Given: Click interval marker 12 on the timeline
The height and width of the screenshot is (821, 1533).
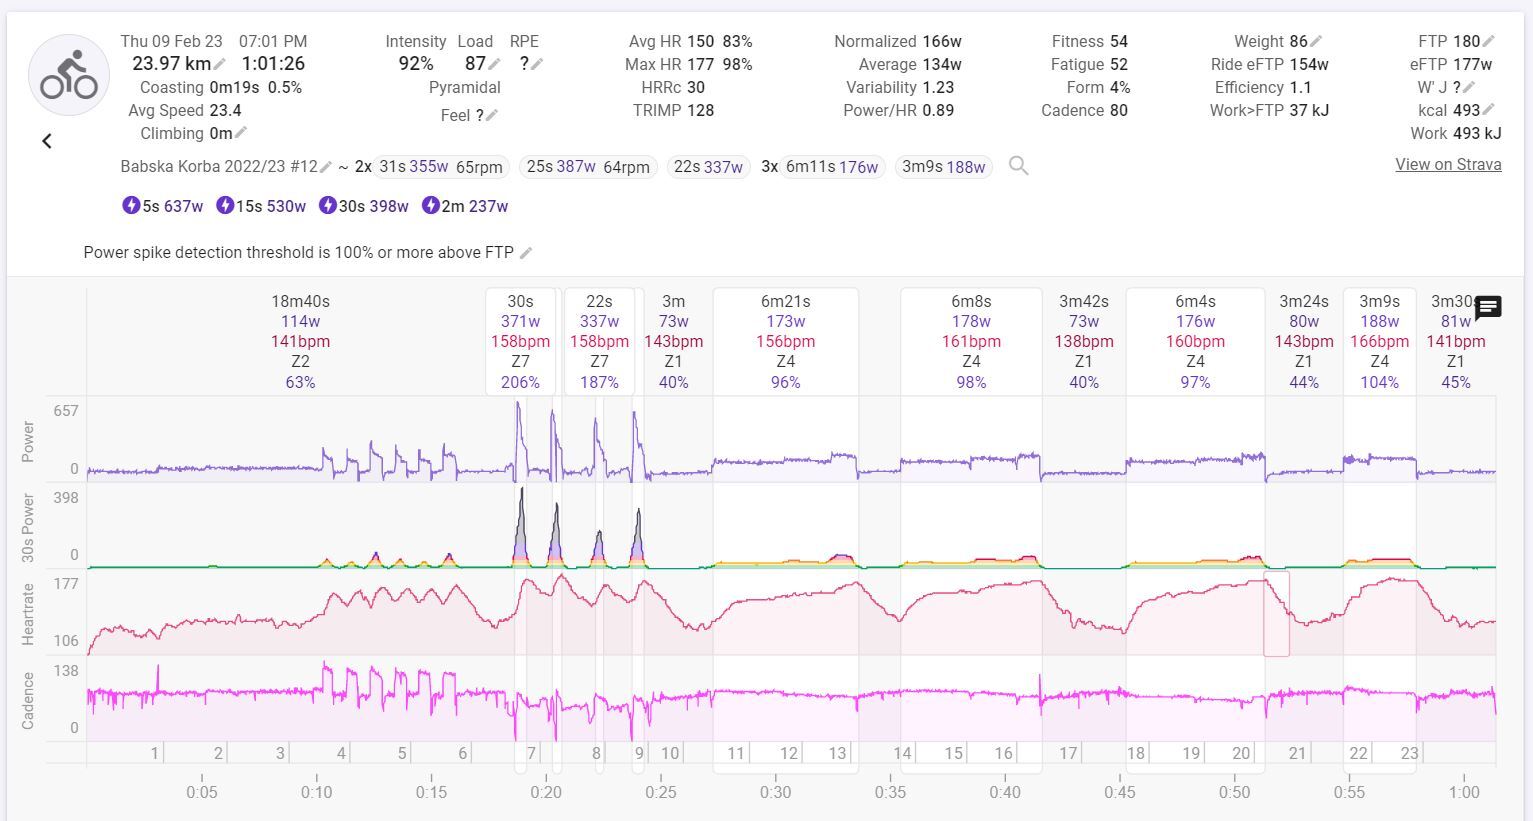Looking at the screenshot, I should (x=789, y=753).
